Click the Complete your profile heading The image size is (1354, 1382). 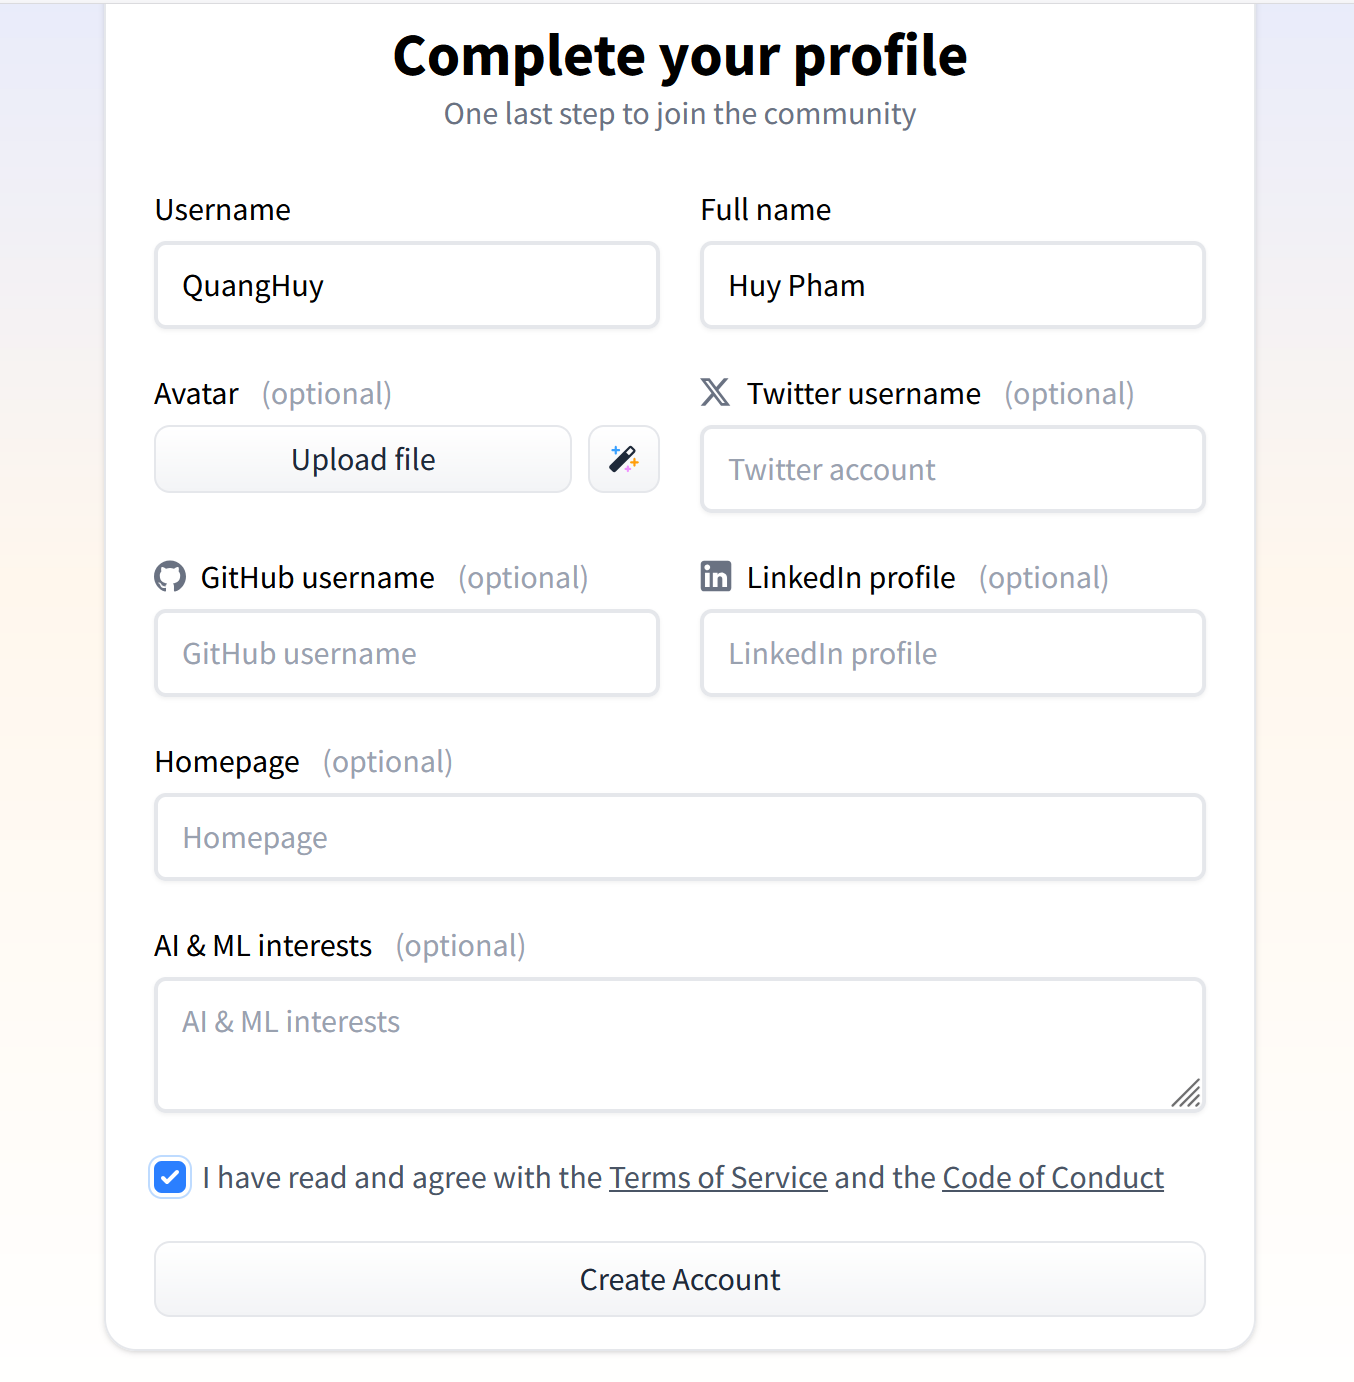680,56
